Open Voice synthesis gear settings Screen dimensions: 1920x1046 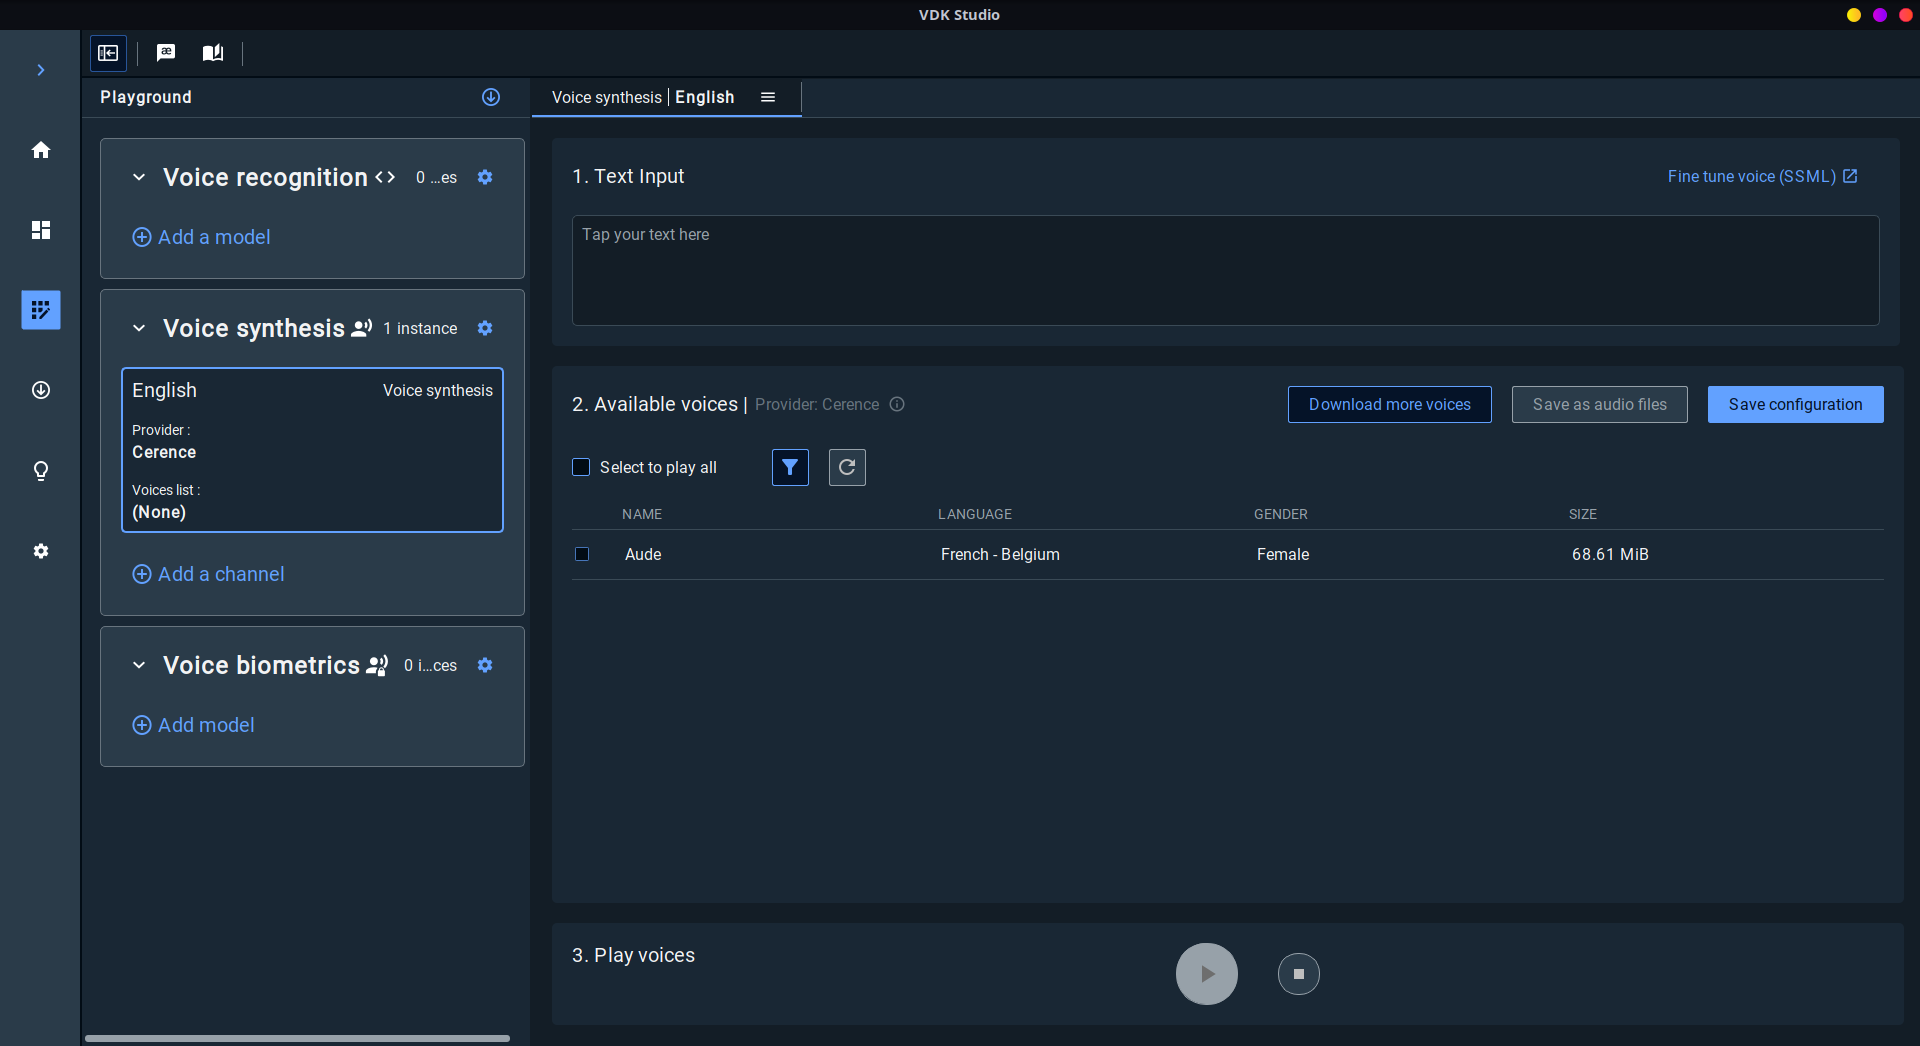click(485, 329)
